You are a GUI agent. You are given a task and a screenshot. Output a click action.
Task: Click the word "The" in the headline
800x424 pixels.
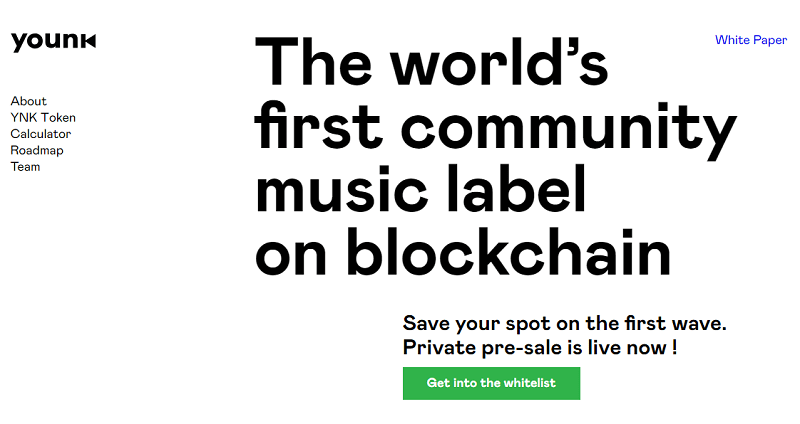(314, 62)
